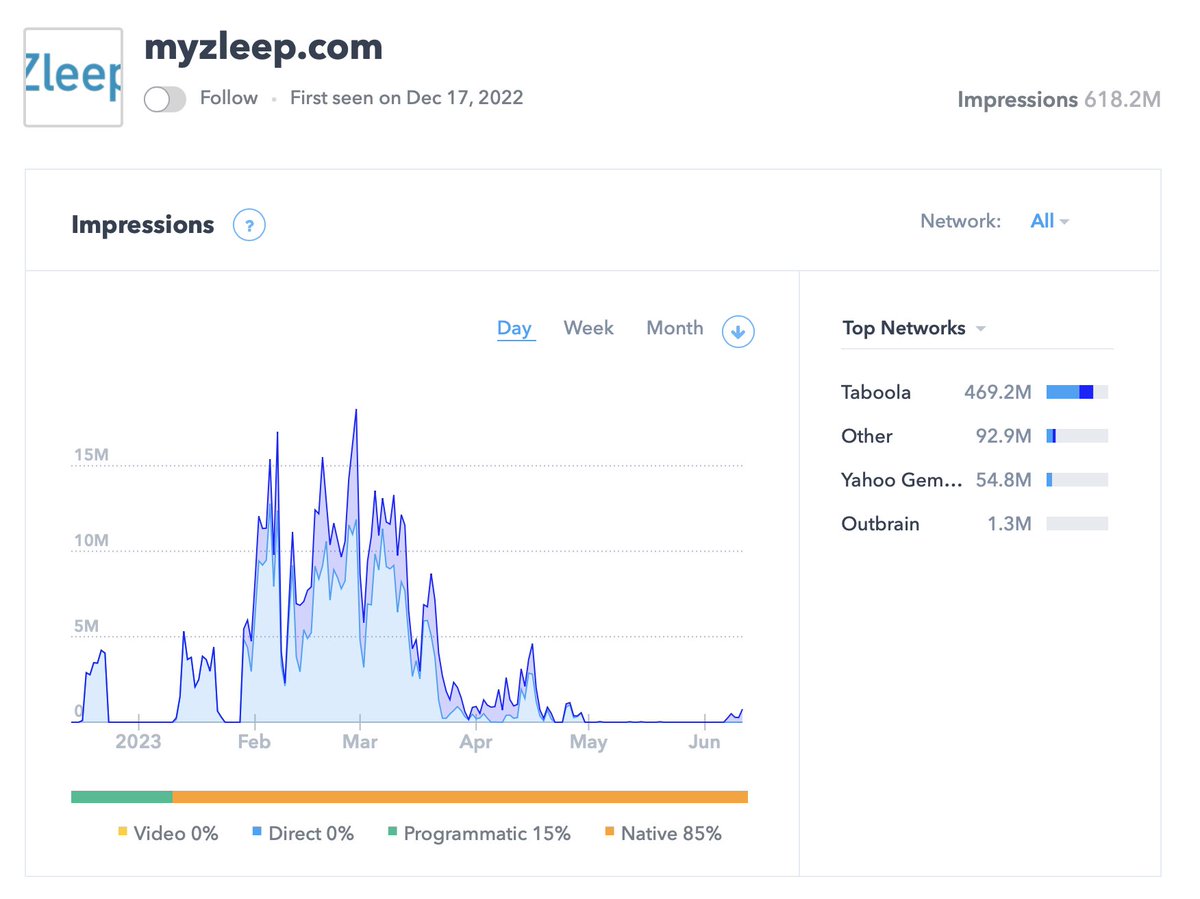Viewport: 1200px width, 899px height.
Task: Click the Outbrain 1.3M value
Action: click(x=1010, y=524)
